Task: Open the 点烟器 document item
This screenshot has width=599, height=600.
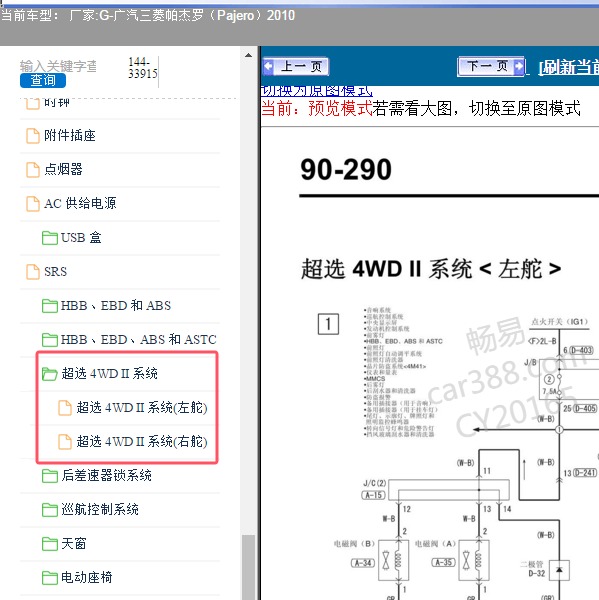Action: 63,169
